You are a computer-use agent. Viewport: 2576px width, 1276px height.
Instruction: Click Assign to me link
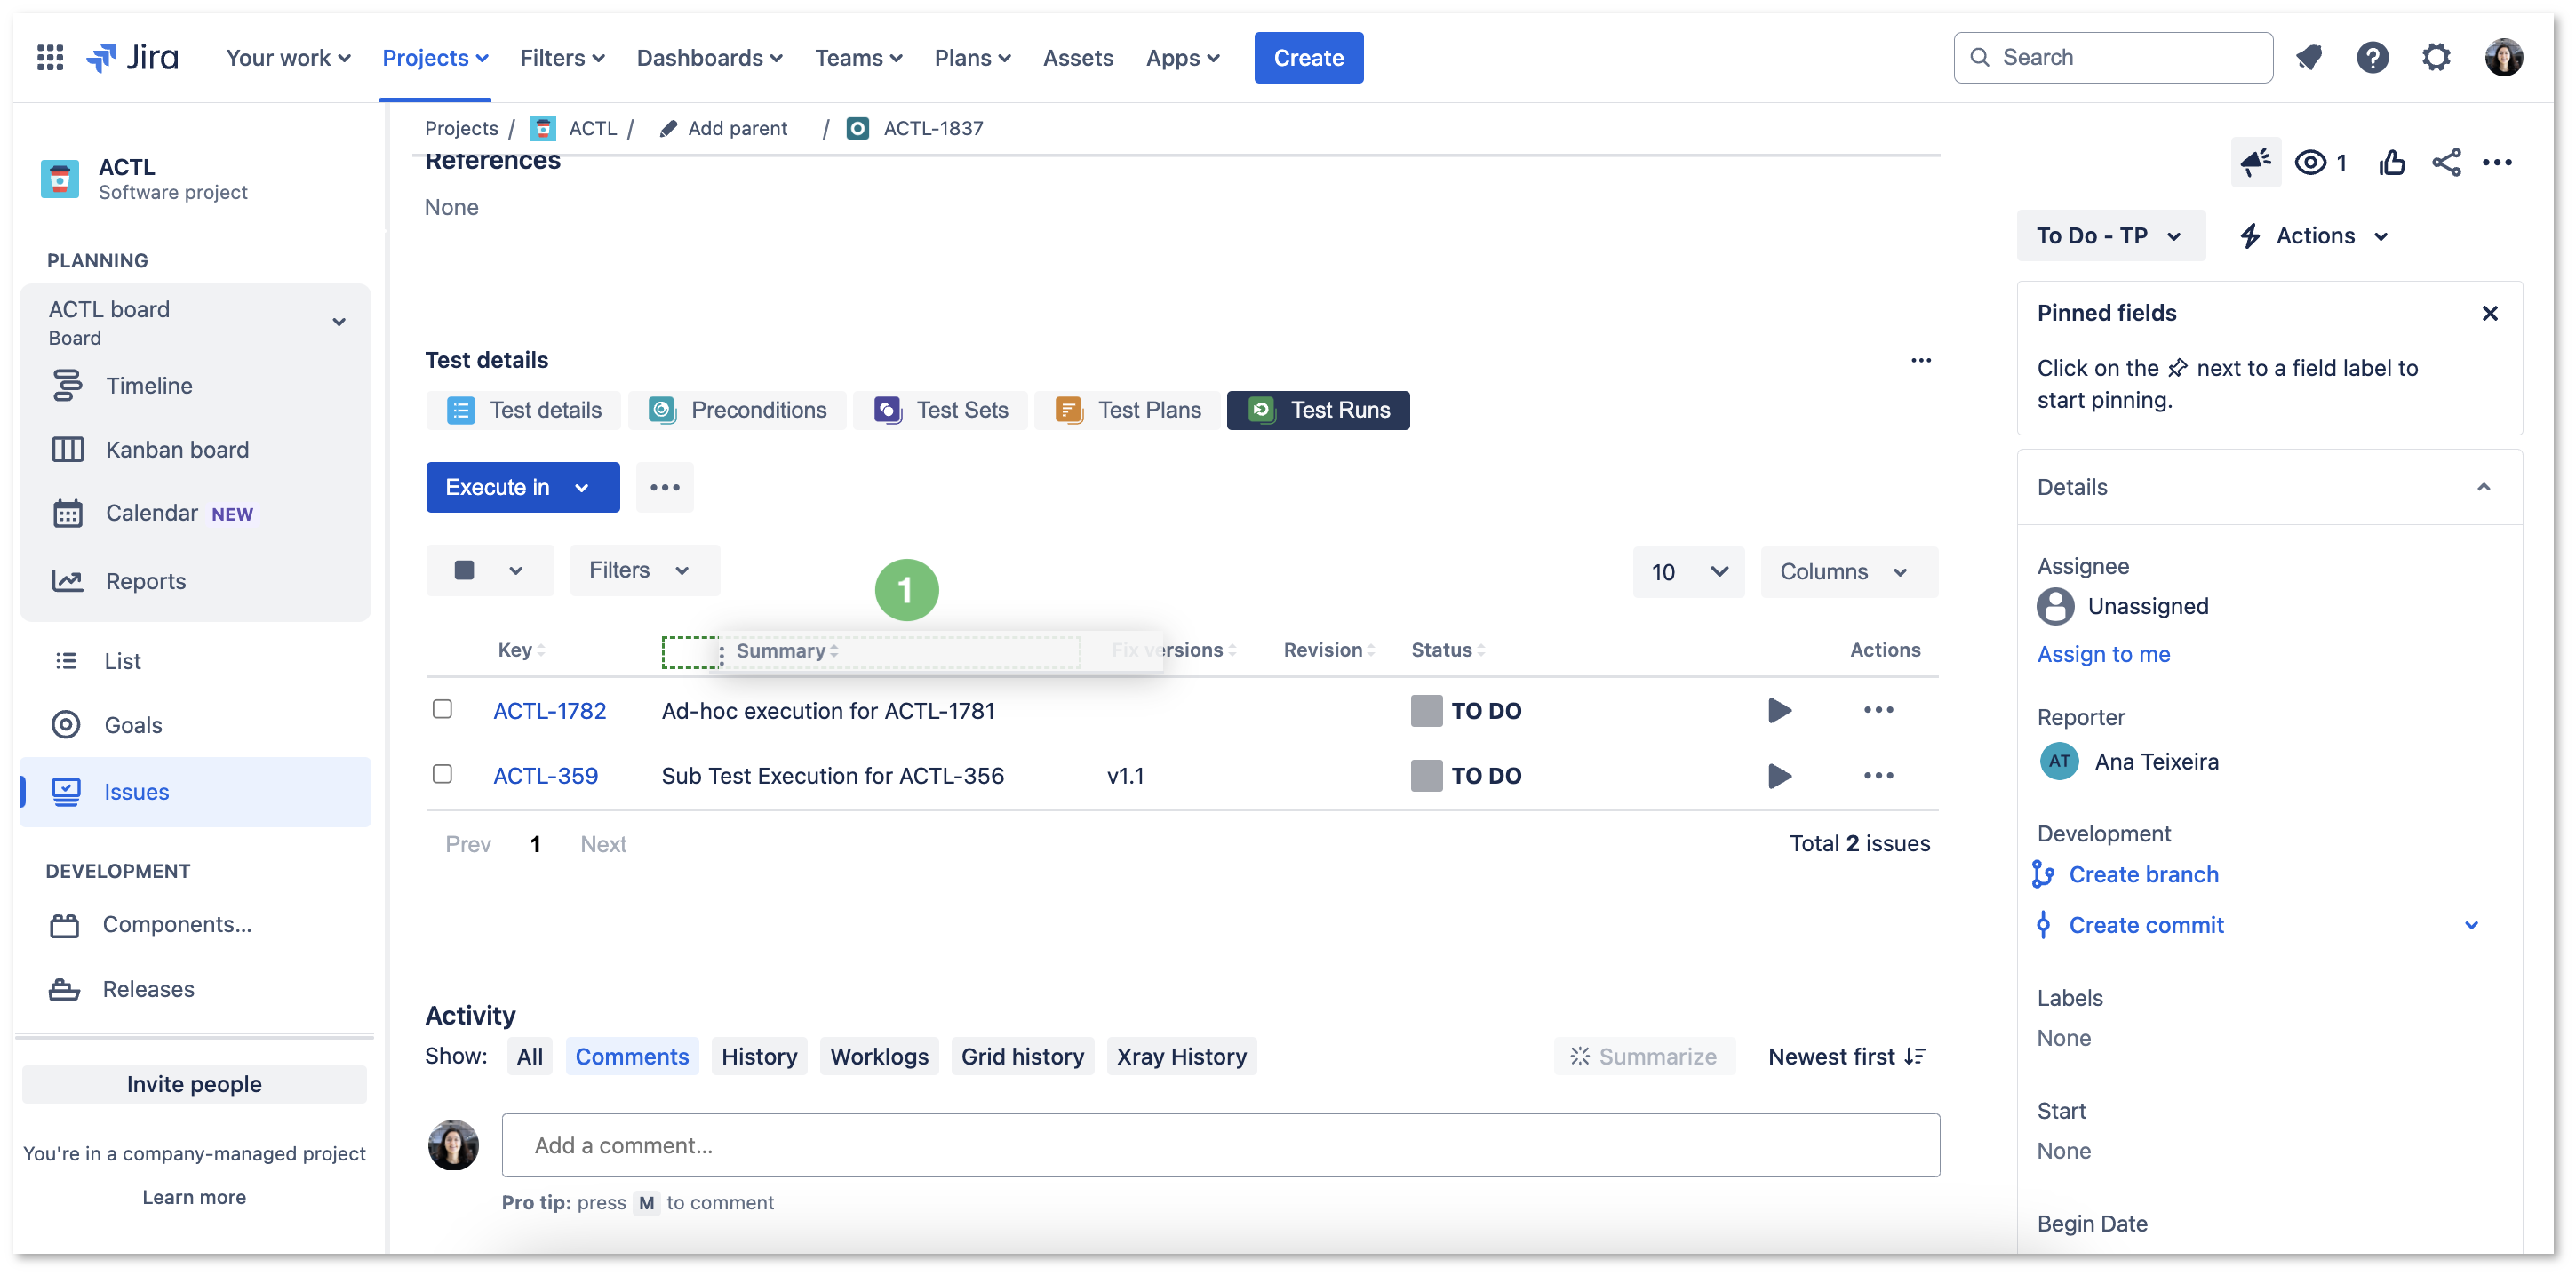[2103, 653]
